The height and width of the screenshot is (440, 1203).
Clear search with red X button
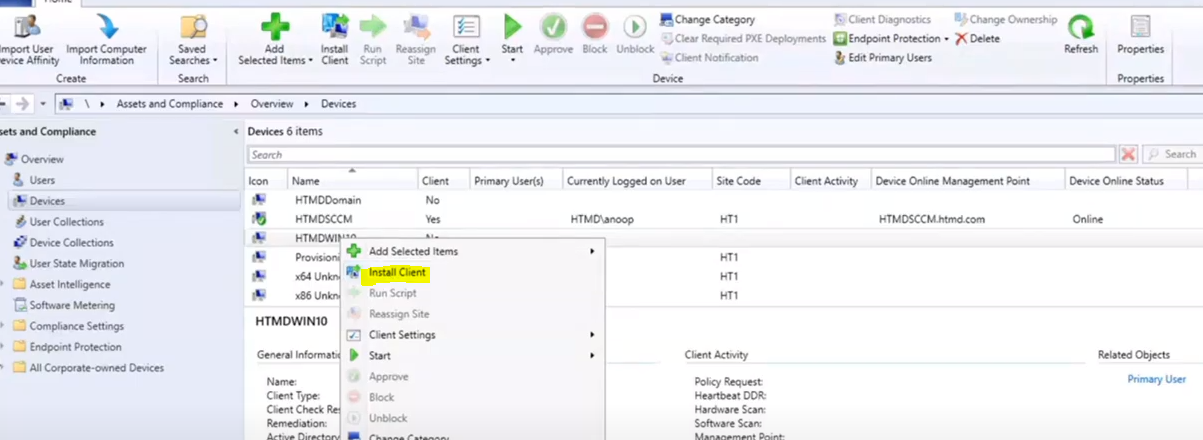point(1128,155)
